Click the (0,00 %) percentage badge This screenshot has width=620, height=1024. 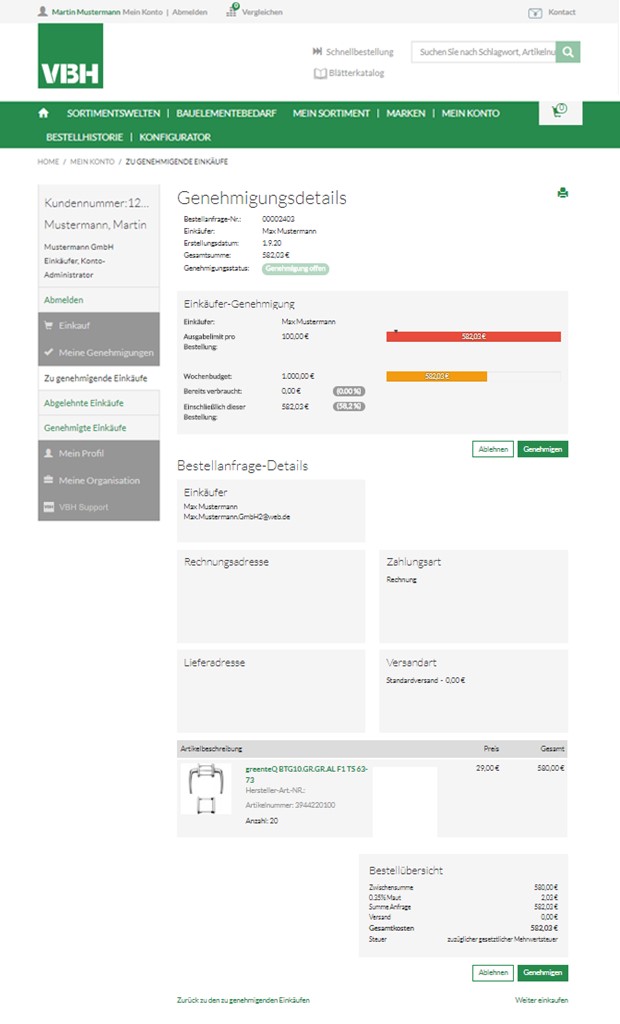(349, 391)
